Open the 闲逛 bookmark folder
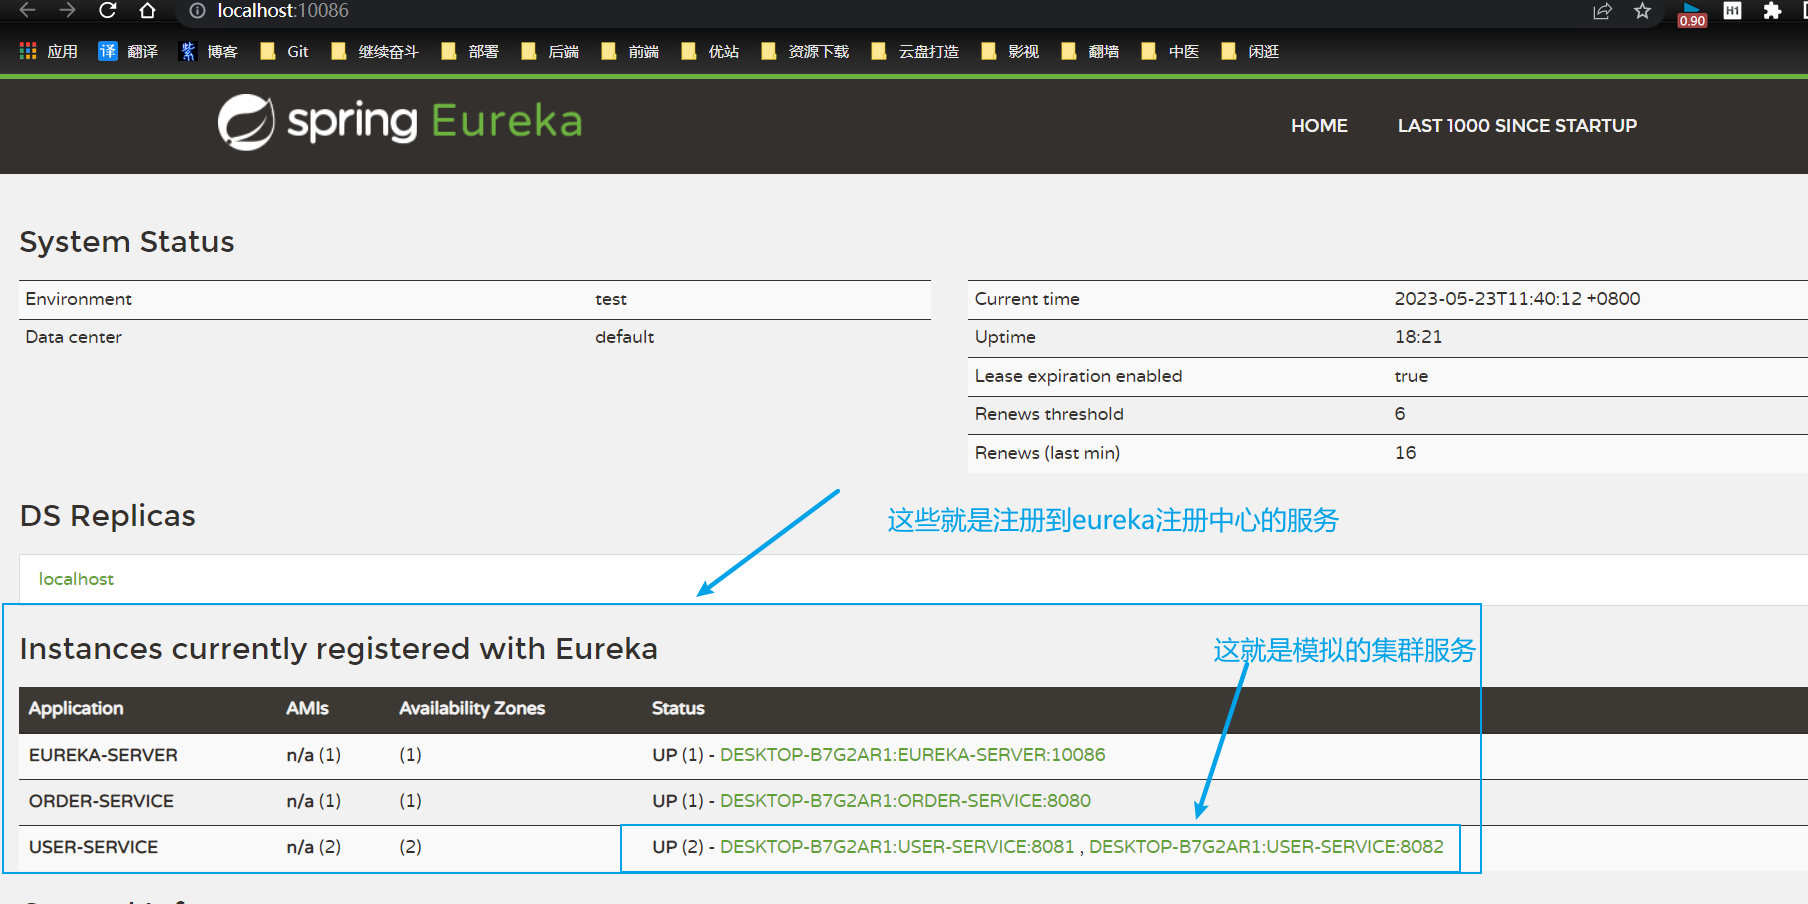1808x904 pixels. (x=1249, y=51)
